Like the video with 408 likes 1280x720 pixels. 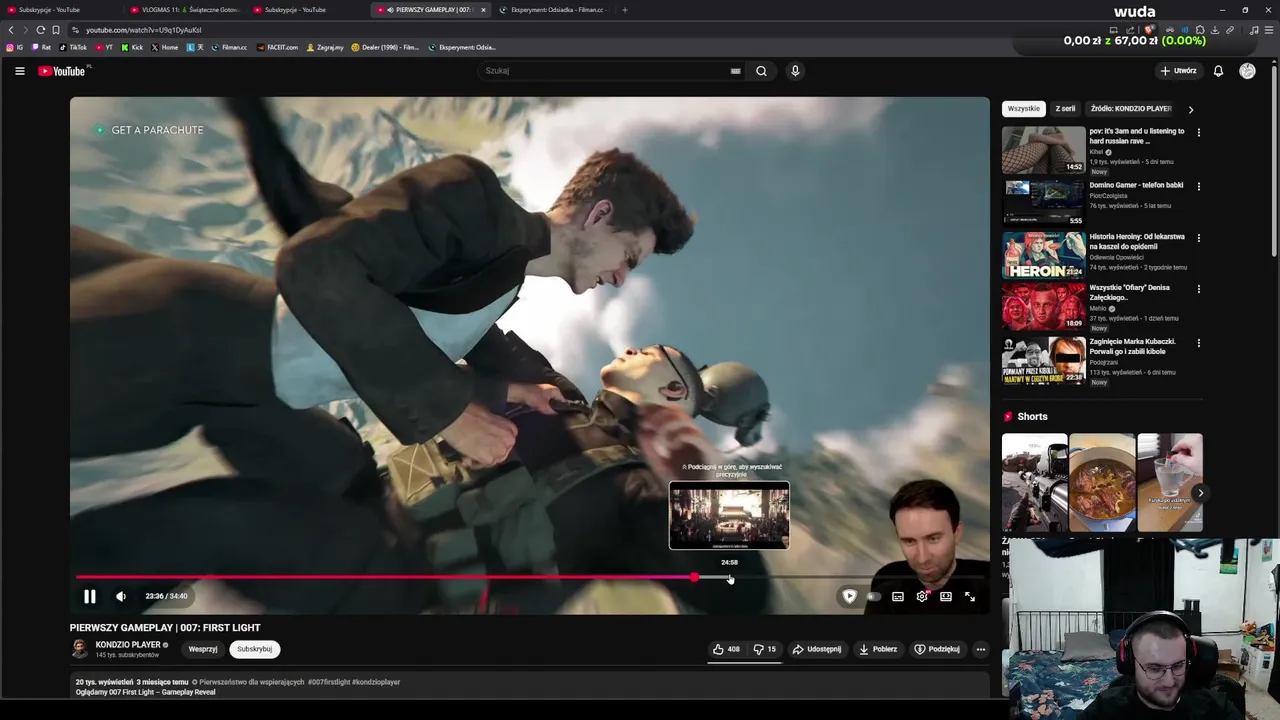[726, 649]
